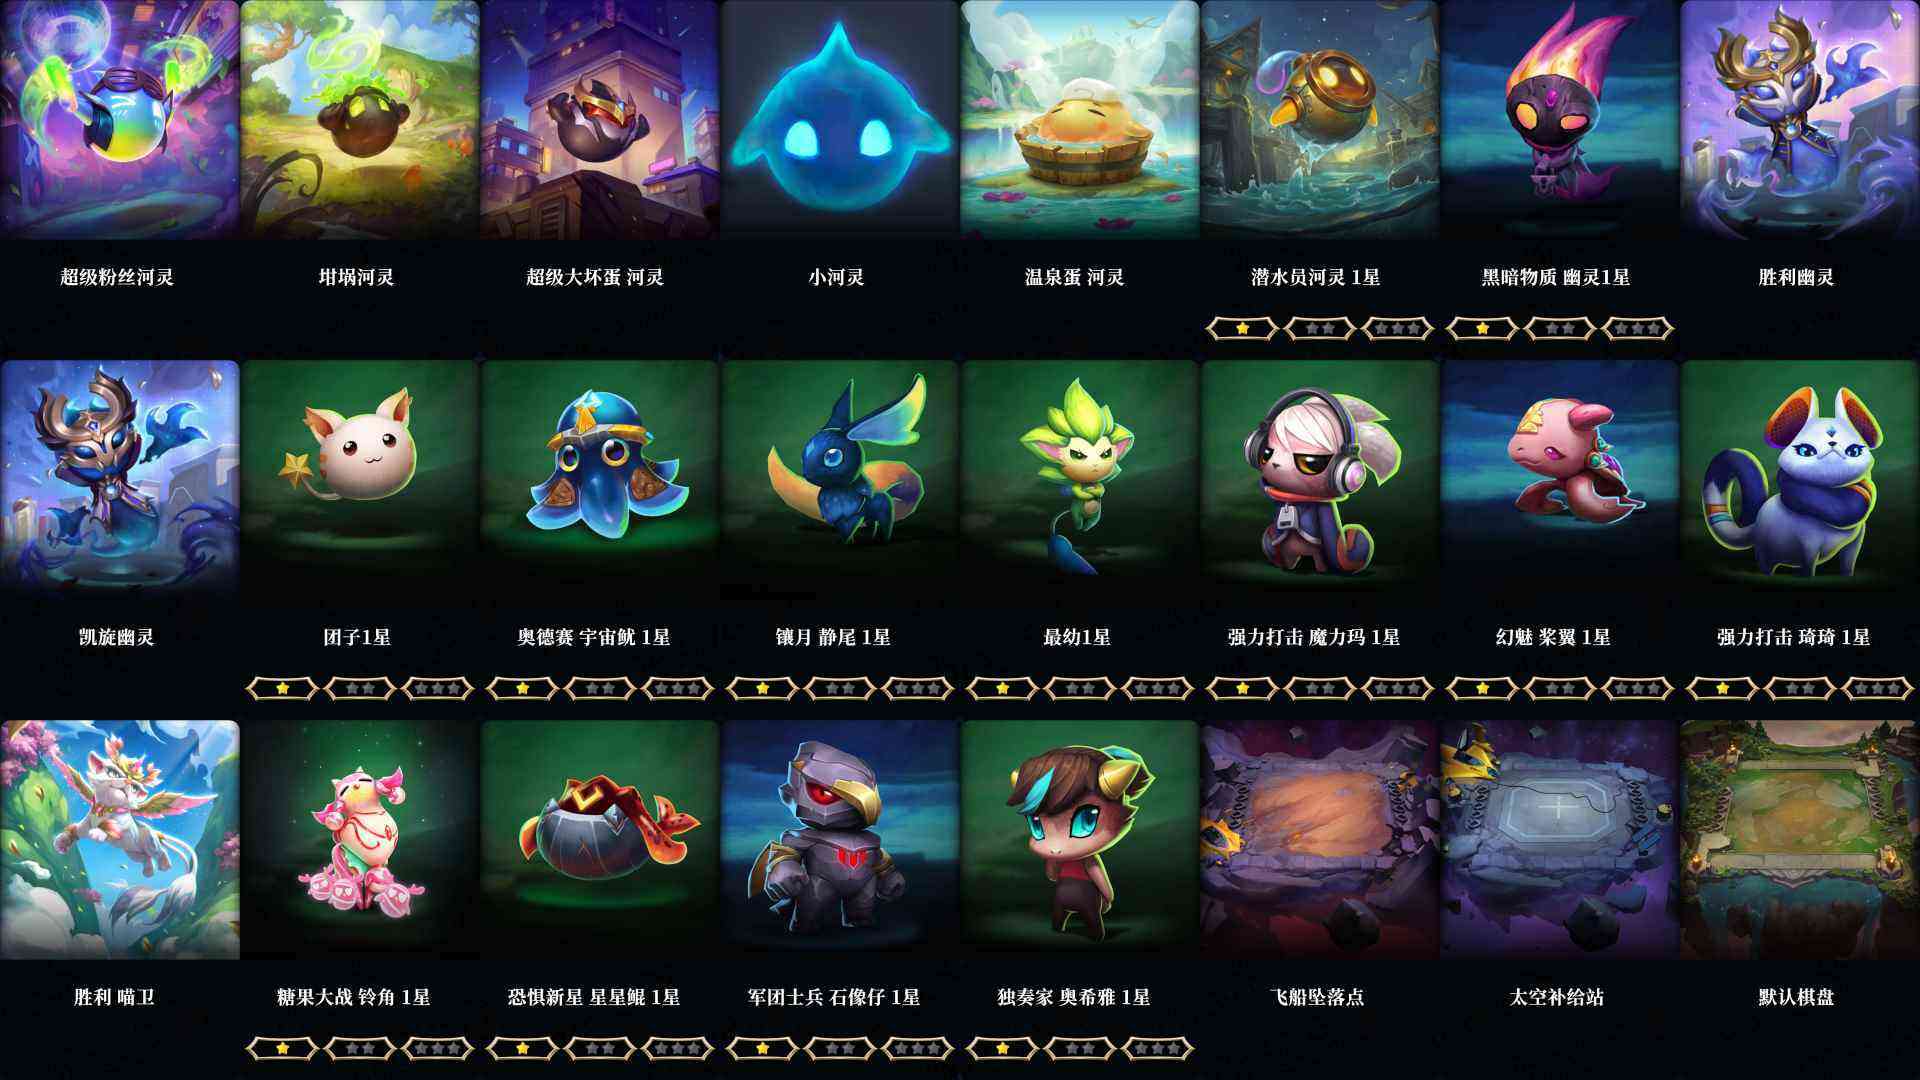
Task: Click the 独奏家 奥希雅 1星 label
Action: pyautogui.click(x=1074, y=997)
